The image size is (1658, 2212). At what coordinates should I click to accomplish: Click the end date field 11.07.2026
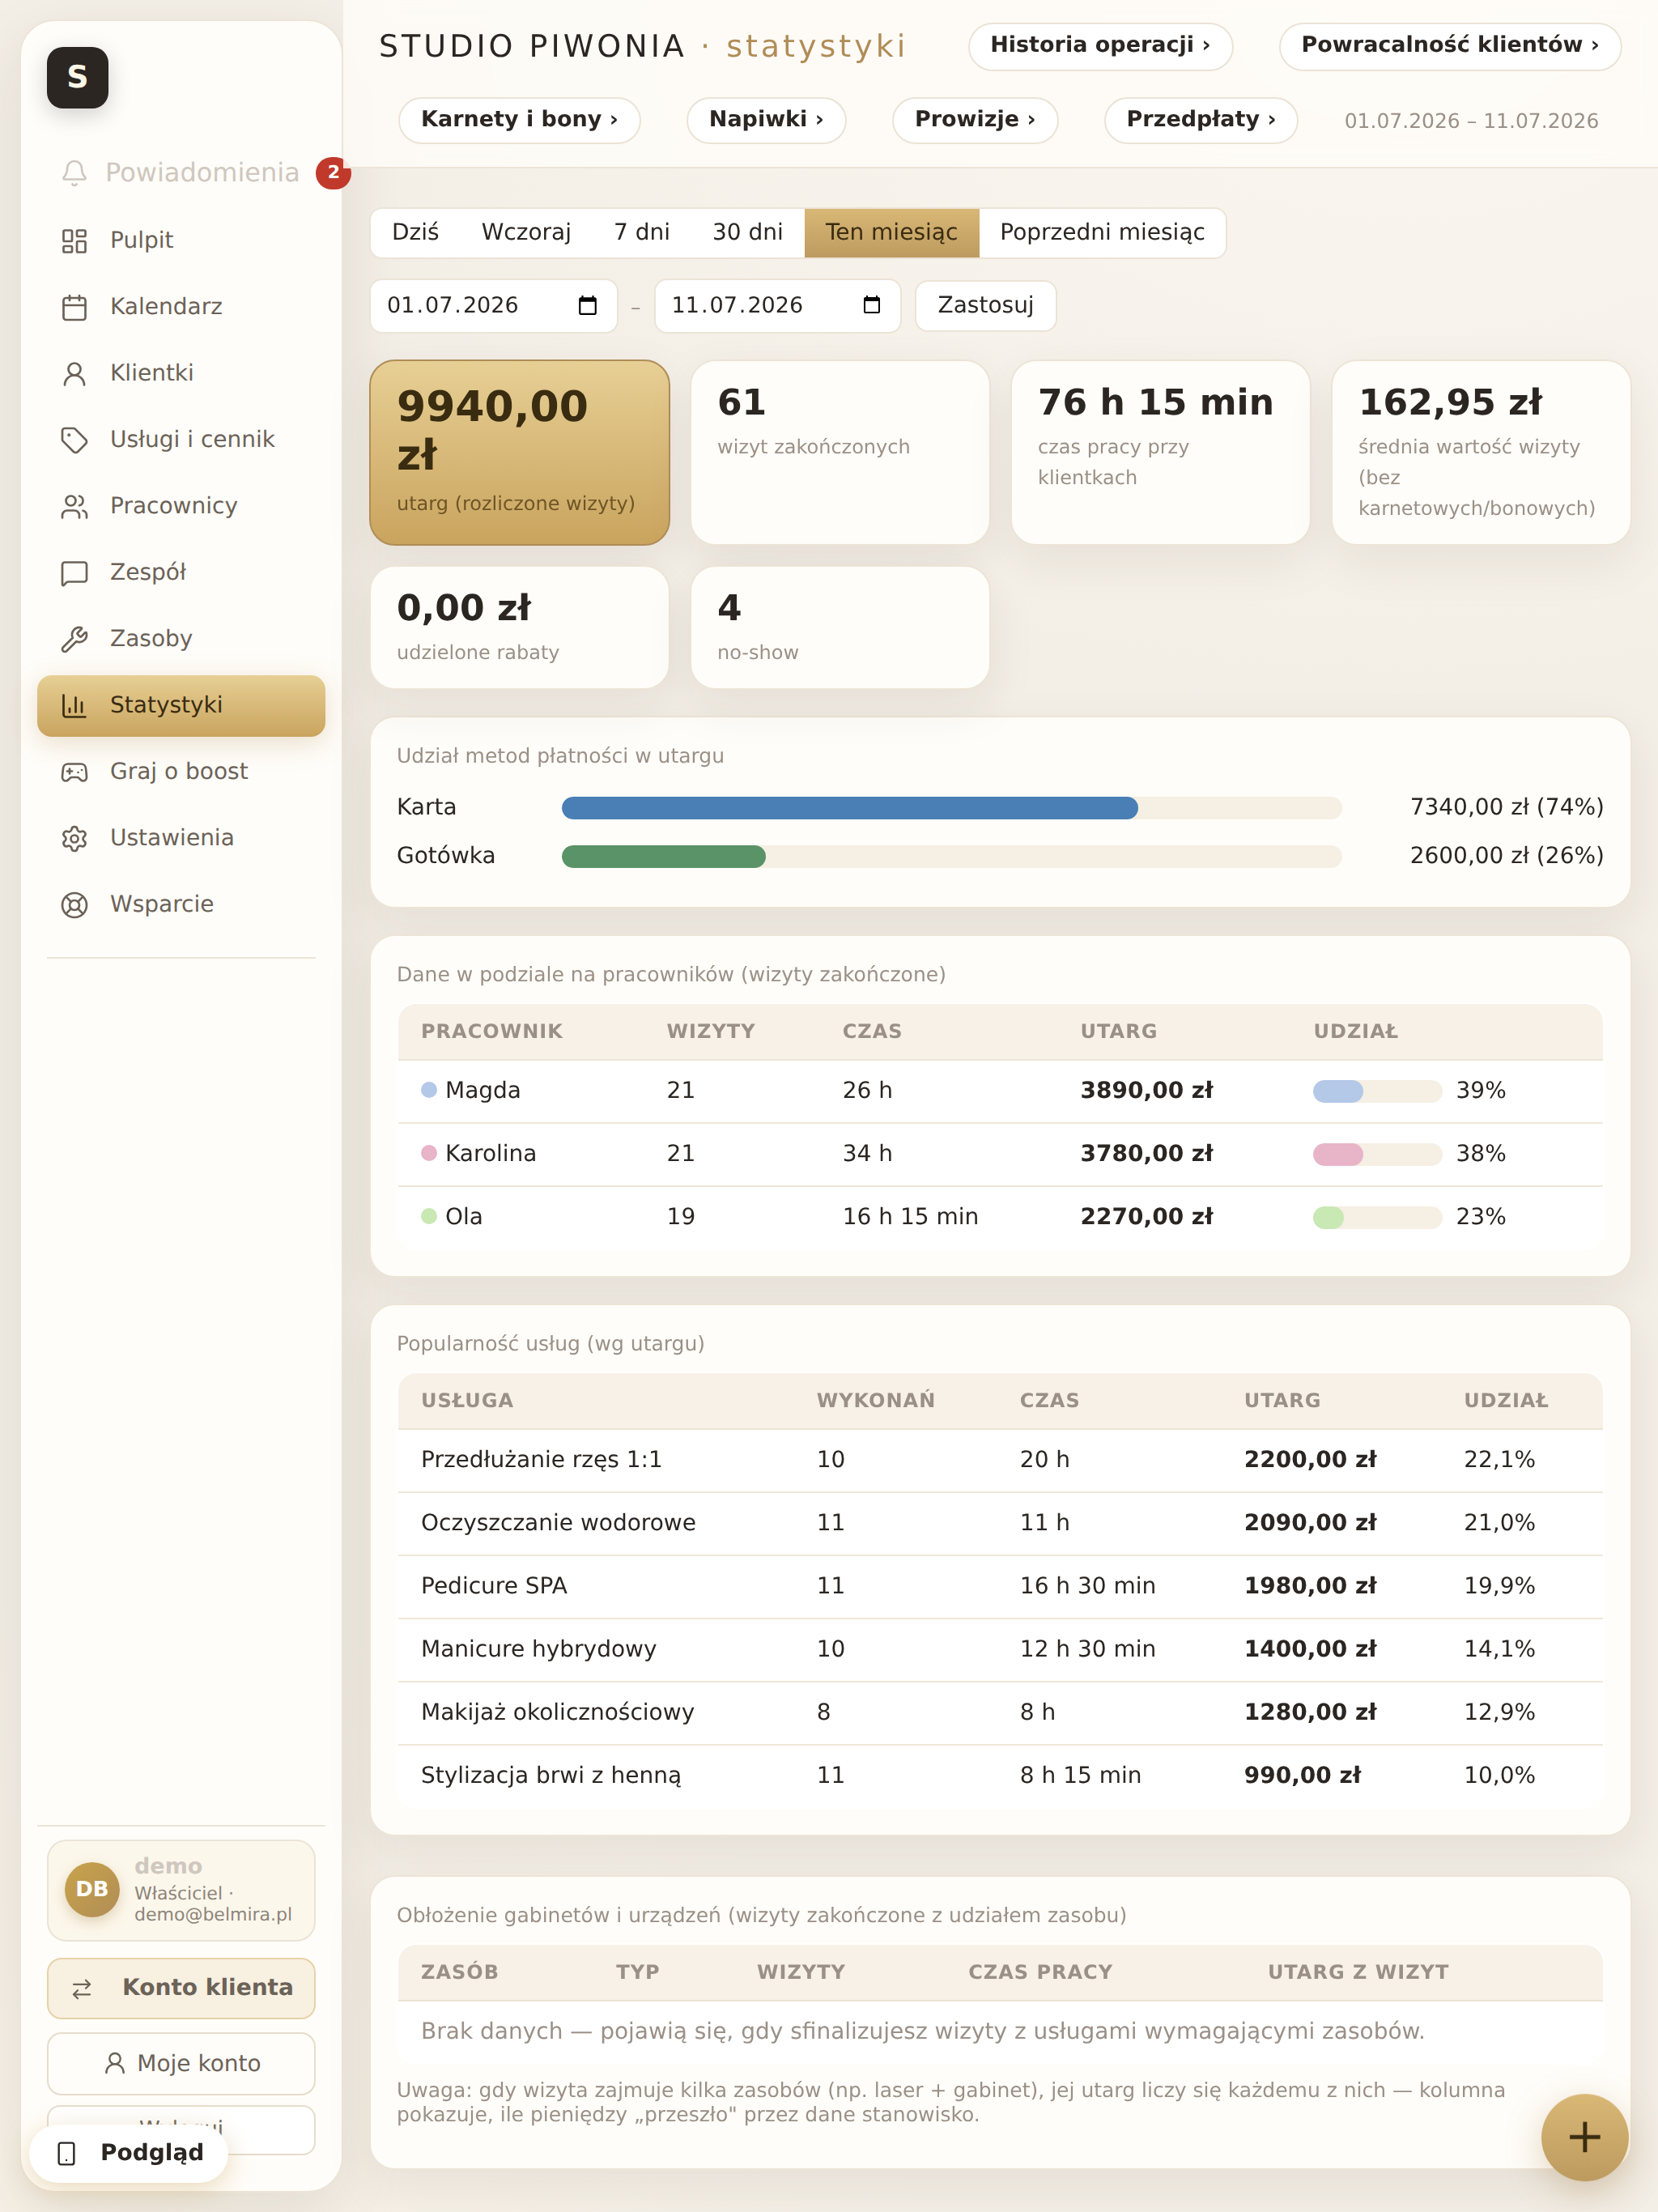coord(777,305)
